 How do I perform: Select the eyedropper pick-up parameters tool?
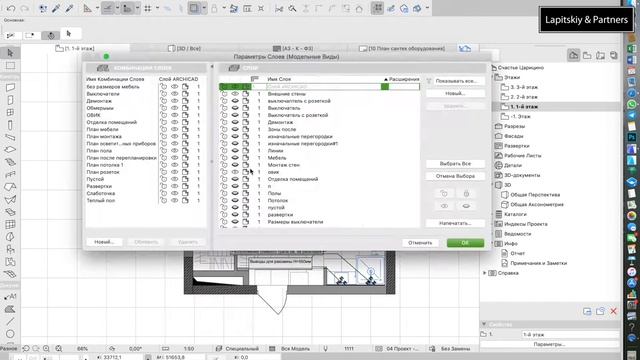[x=56, y=8]
